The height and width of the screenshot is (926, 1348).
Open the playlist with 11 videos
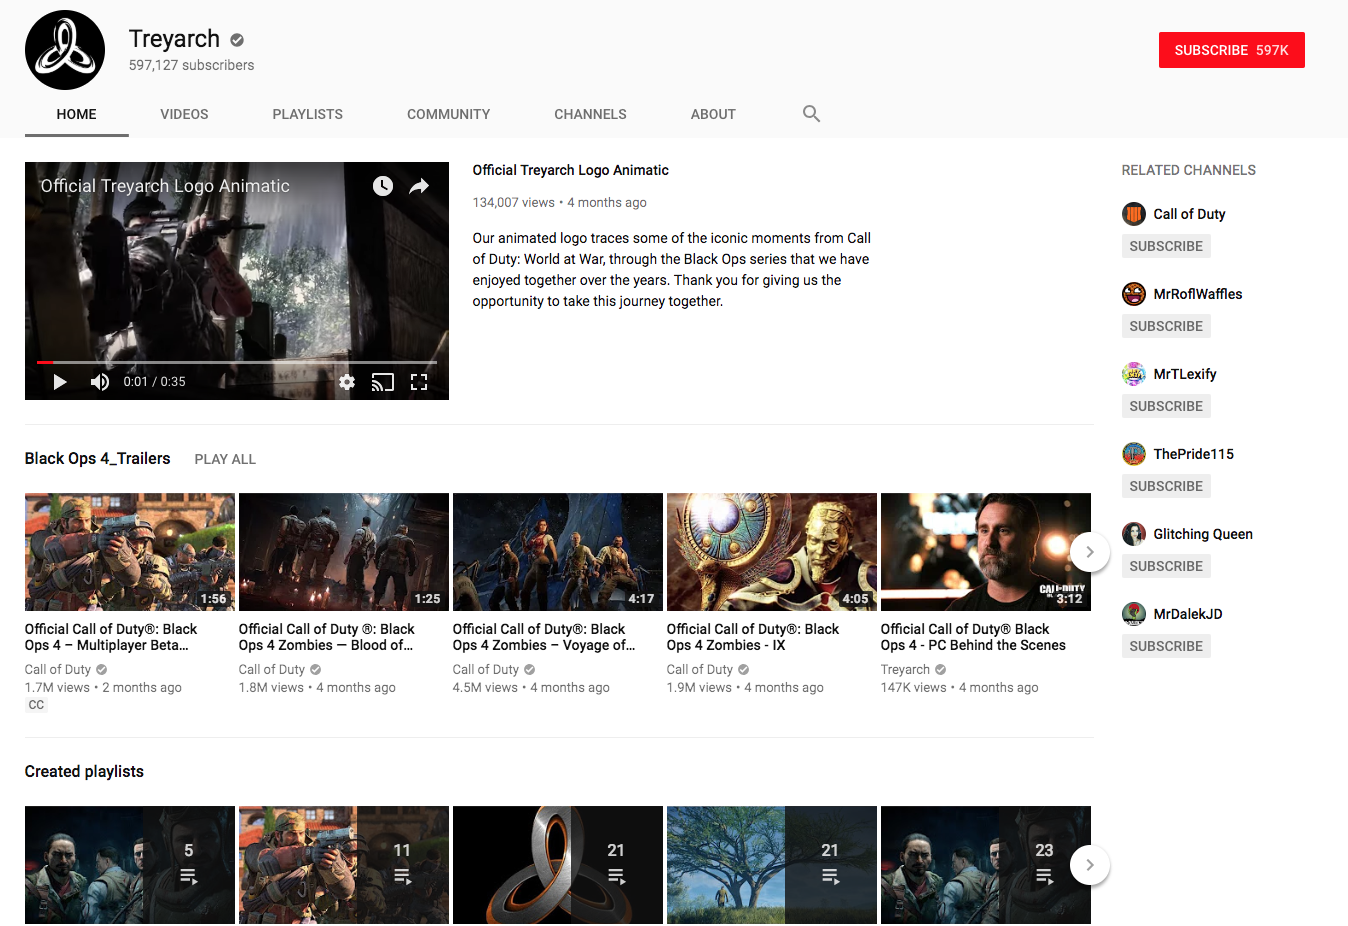point(344,865)
